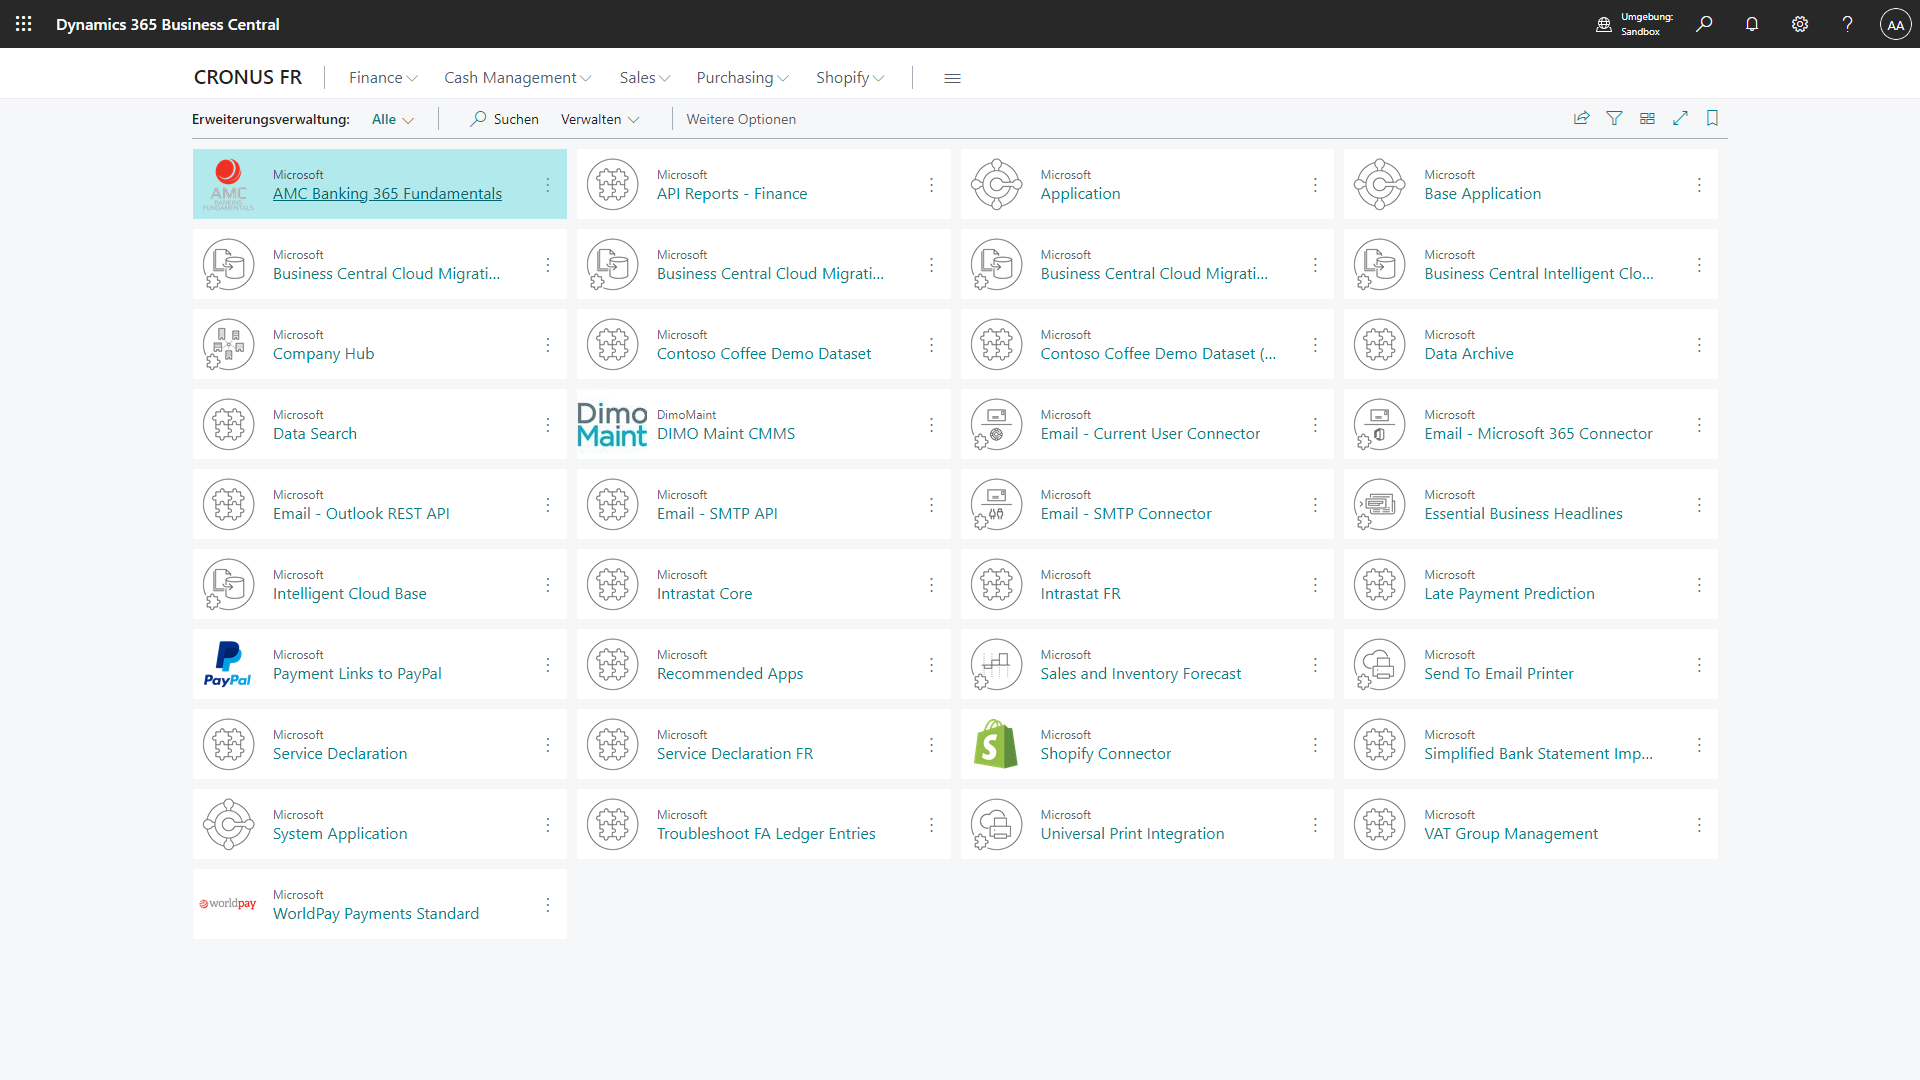The image size is (1920, 1080).
Task: Open the hamburger menu next to Shopify
Action: tap(952, 78)
